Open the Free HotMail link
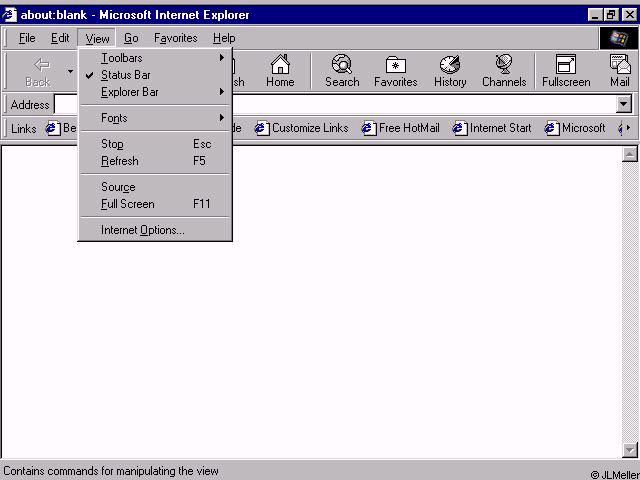 tap(400, 128)
